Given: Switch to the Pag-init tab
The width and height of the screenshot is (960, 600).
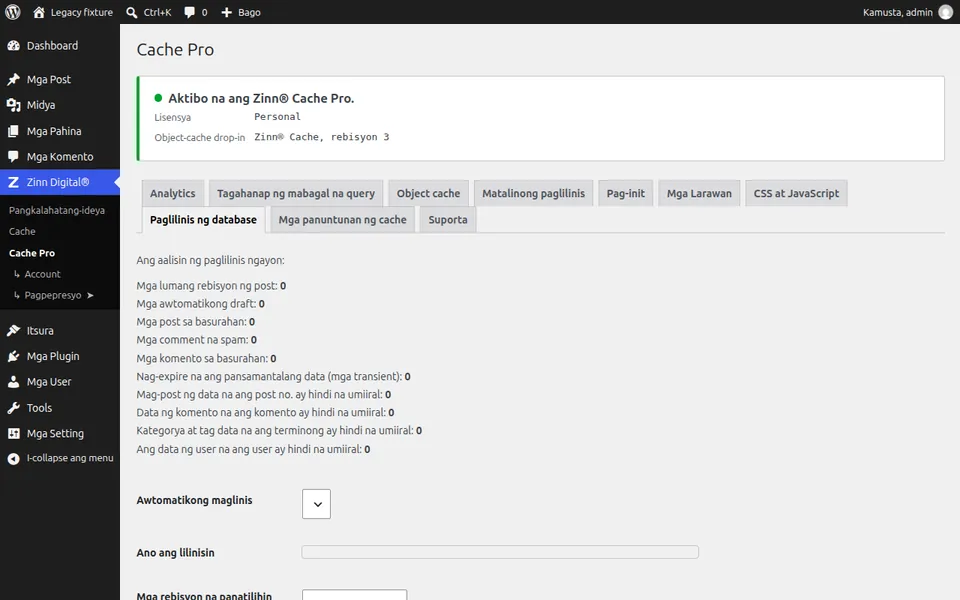Looking at the screenshot, I should point(626,193).
